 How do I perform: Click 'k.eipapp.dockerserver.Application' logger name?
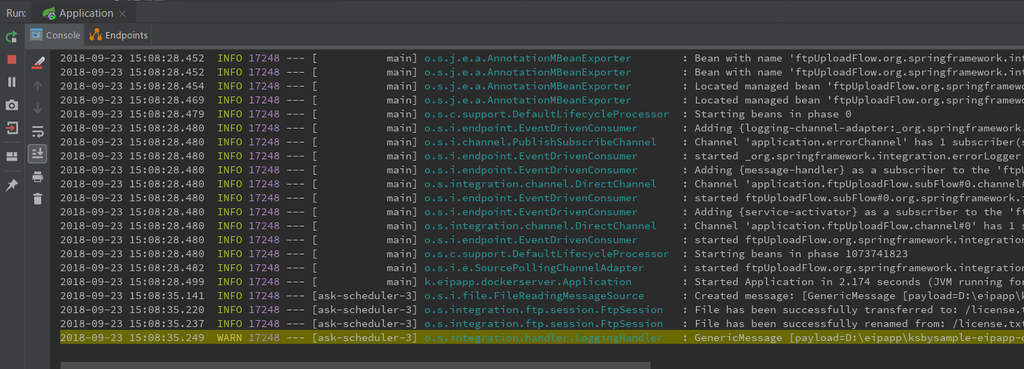528,281
